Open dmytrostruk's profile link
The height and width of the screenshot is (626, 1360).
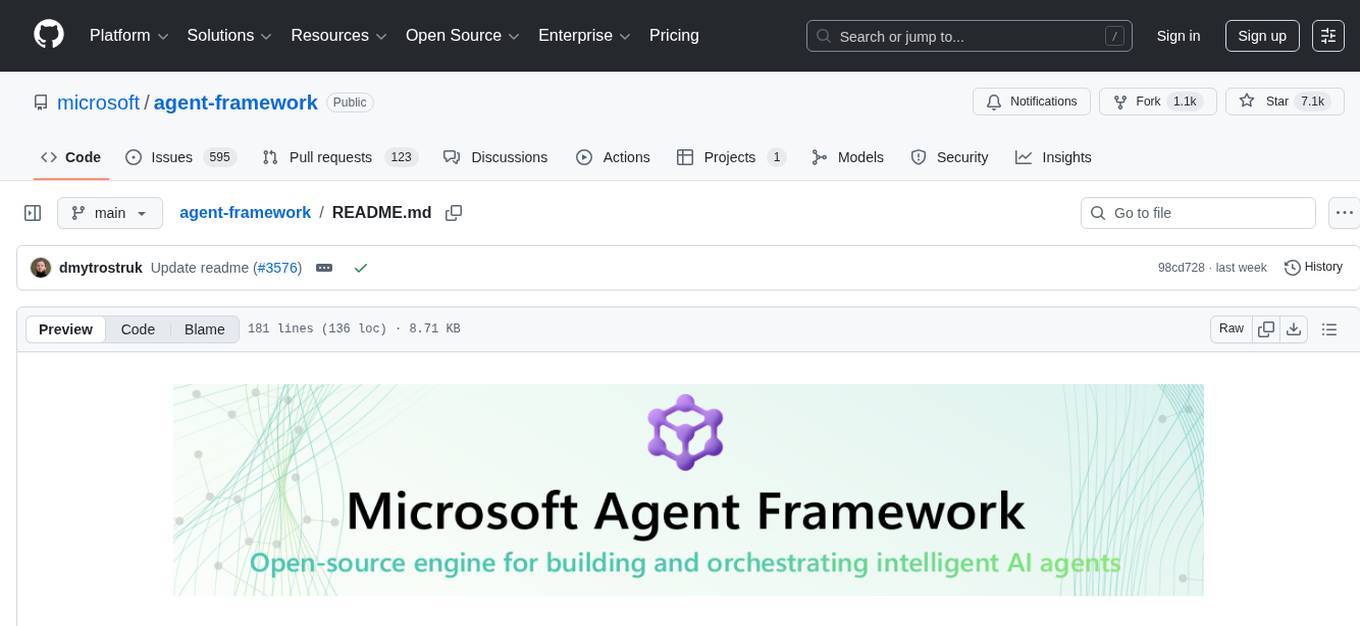[x=100, y=267]
